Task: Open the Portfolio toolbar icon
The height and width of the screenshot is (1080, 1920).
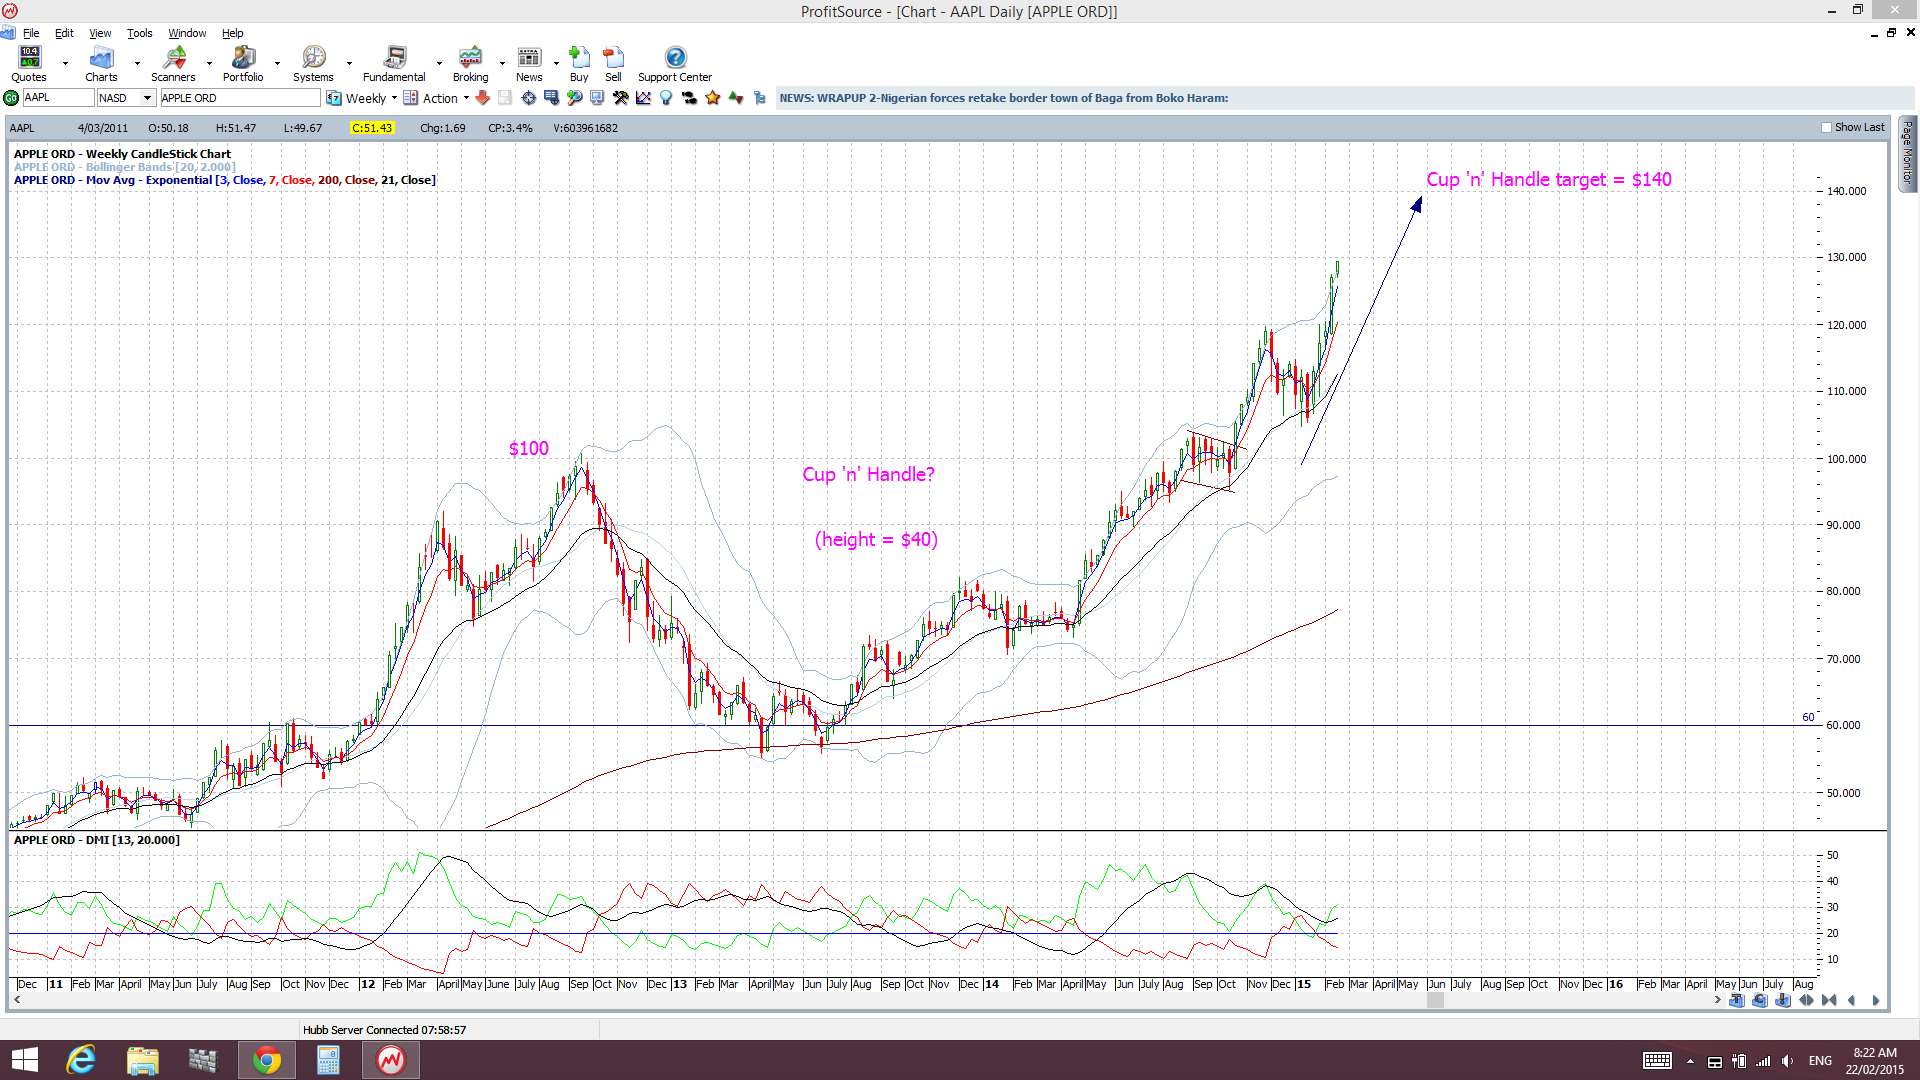Action: click(243, 64)
